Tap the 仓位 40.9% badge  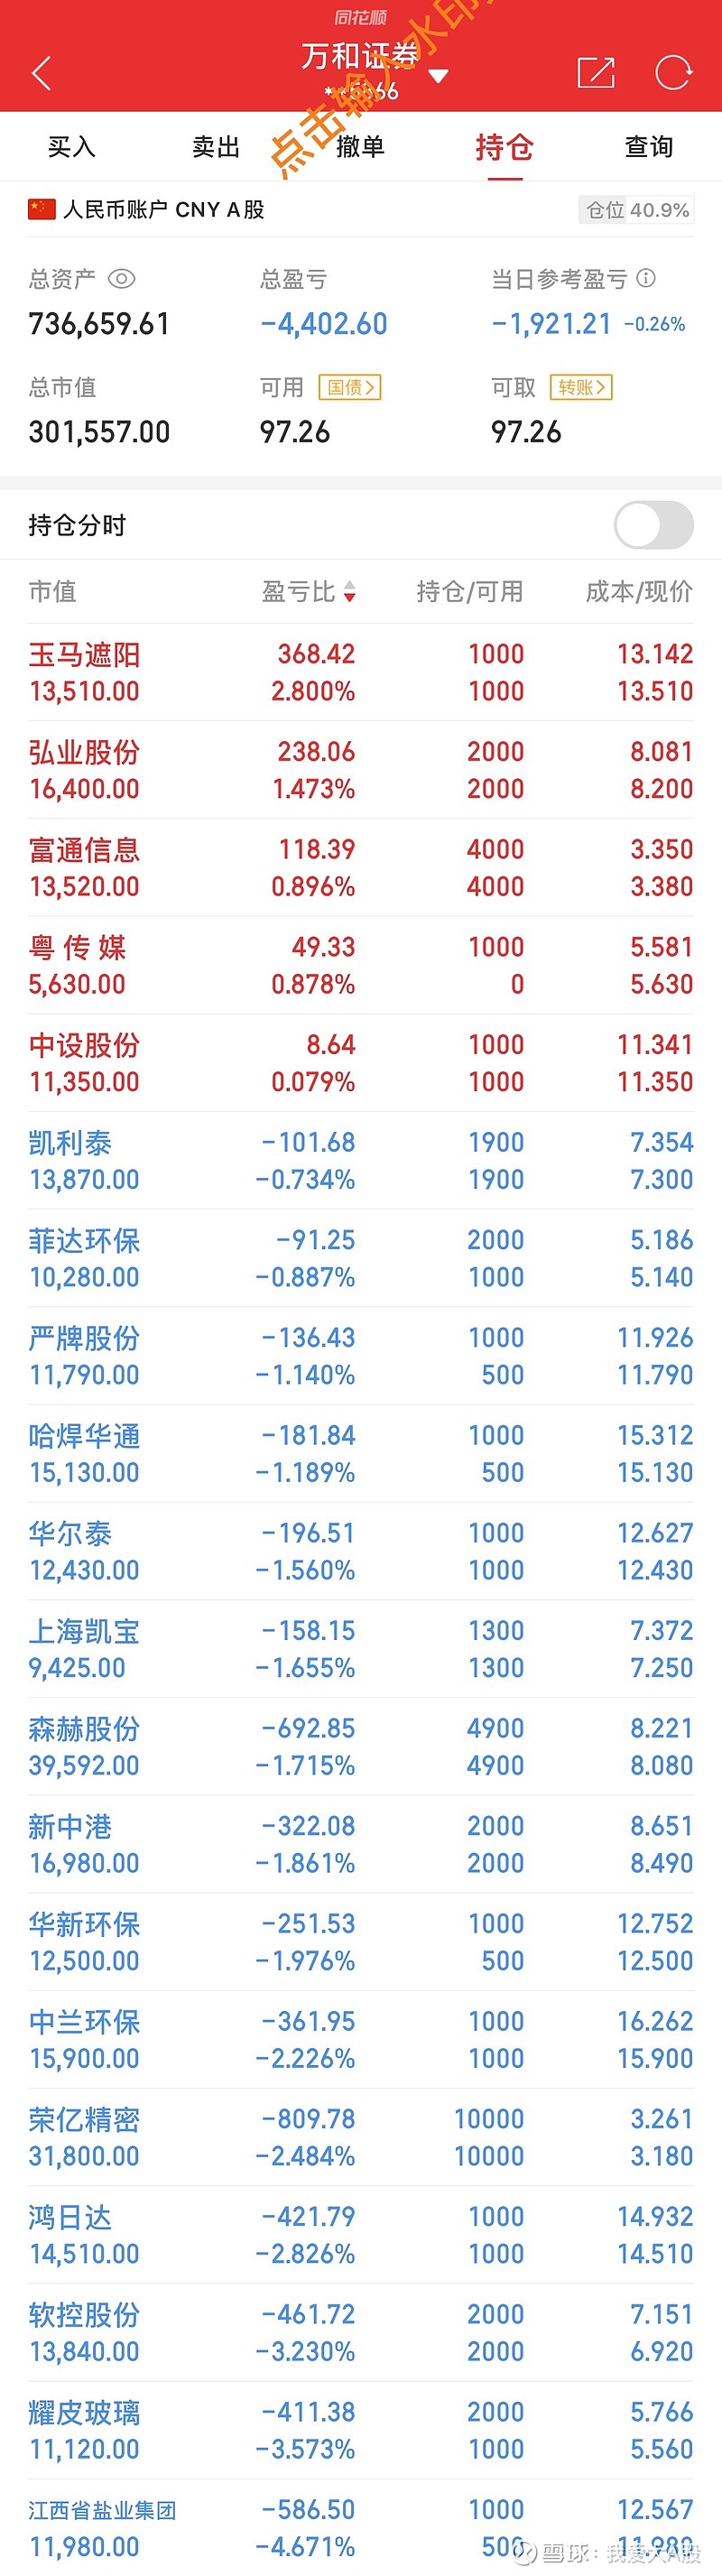coord(637,210)
